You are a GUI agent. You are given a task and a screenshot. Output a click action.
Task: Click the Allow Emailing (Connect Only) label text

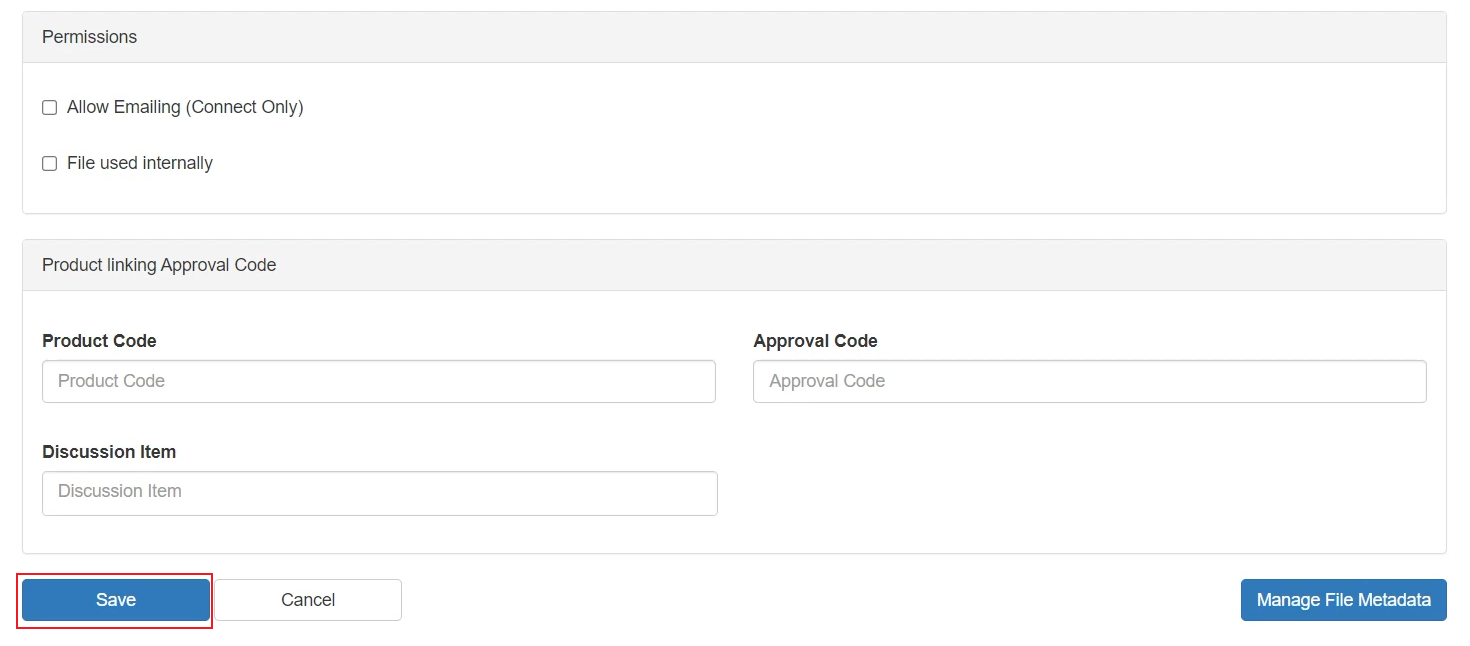[x=185, y=107]
